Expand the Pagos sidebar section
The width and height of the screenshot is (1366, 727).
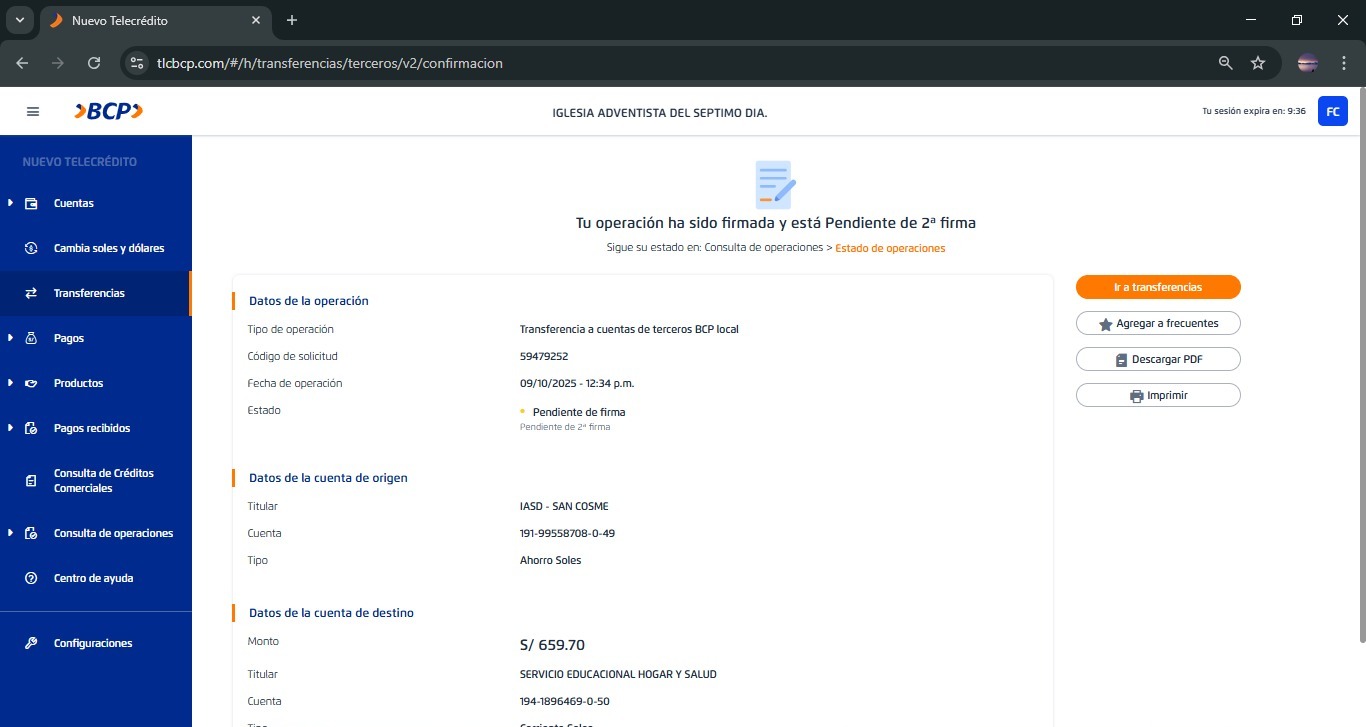11,338
